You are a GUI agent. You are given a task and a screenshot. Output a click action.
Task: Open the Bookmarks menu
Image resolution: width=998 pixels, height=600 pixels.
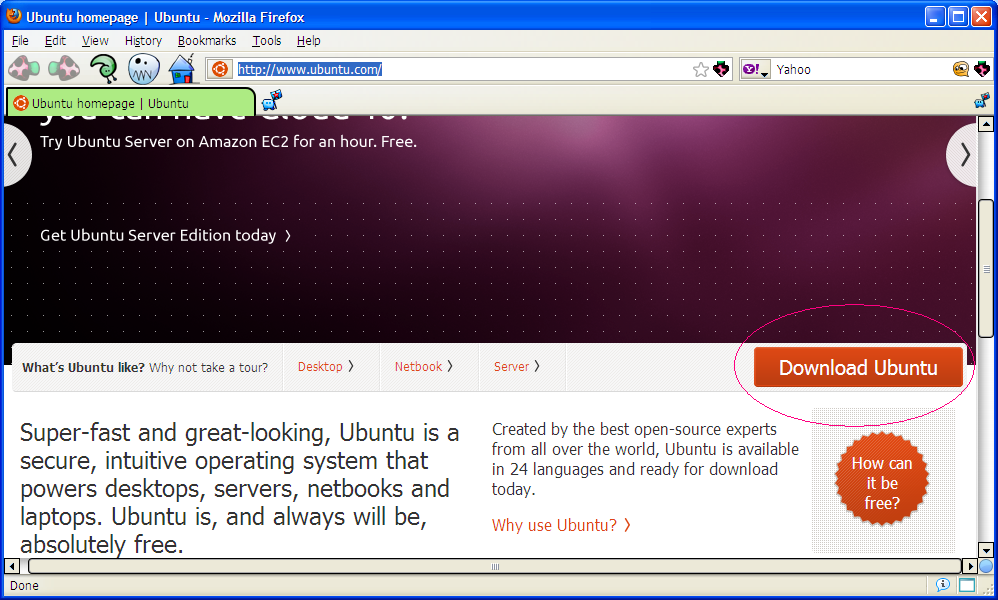(207, 41)
